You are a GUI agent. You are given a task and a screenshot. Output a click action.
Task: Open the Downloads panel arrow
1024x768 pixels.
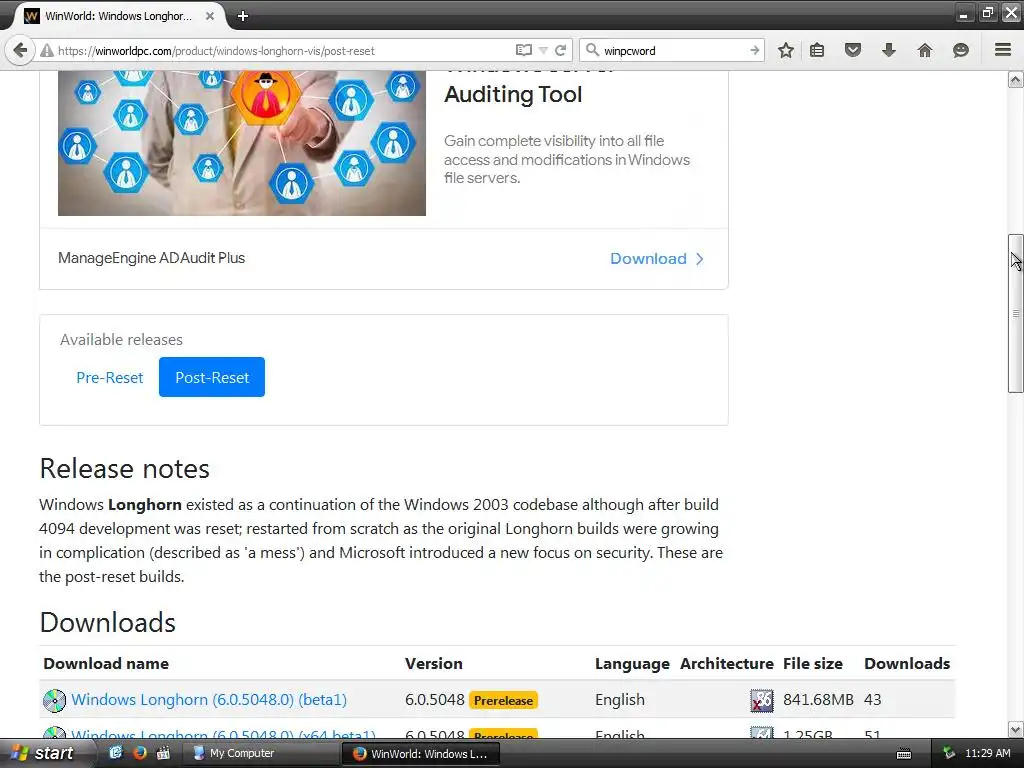[x=889, y=50]
